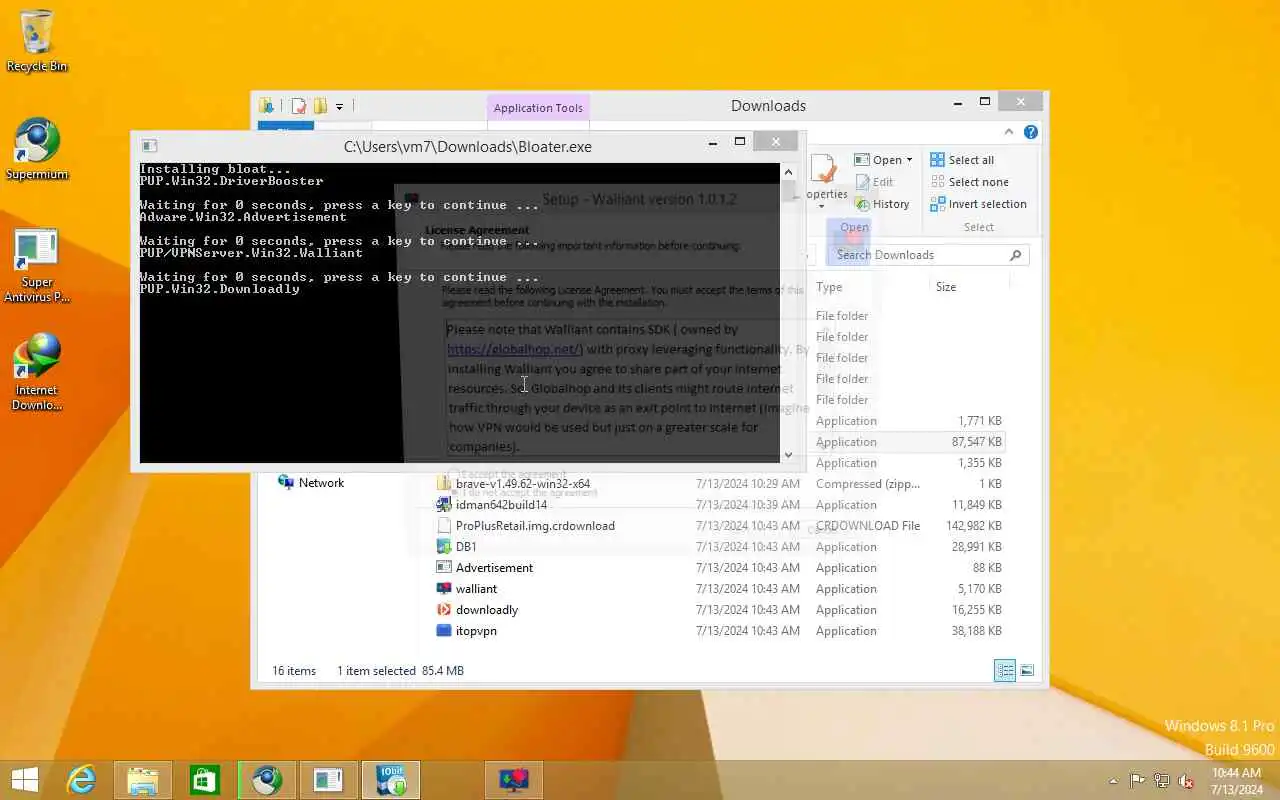The image size is (1280, 800).
Task: Open the Supermium desktop shortcut
Action: pos(37,150)
